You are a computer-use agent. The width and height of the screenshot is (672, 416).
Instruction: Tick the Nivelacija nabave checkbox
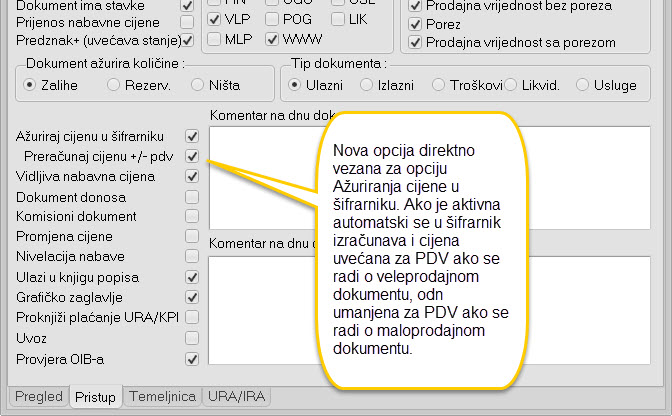pyautogui.click(x=192, y=256)
